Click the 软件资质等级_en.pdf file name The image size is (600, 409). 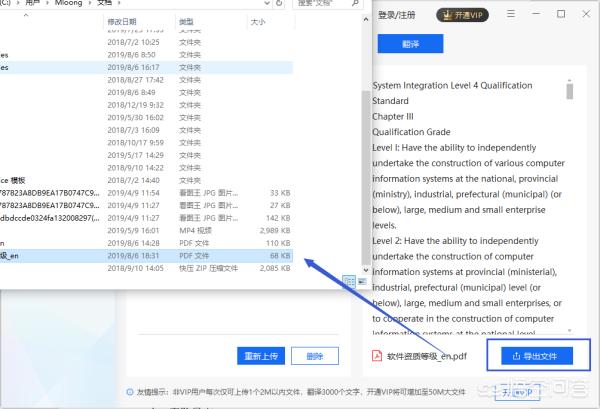coord(427,356)
